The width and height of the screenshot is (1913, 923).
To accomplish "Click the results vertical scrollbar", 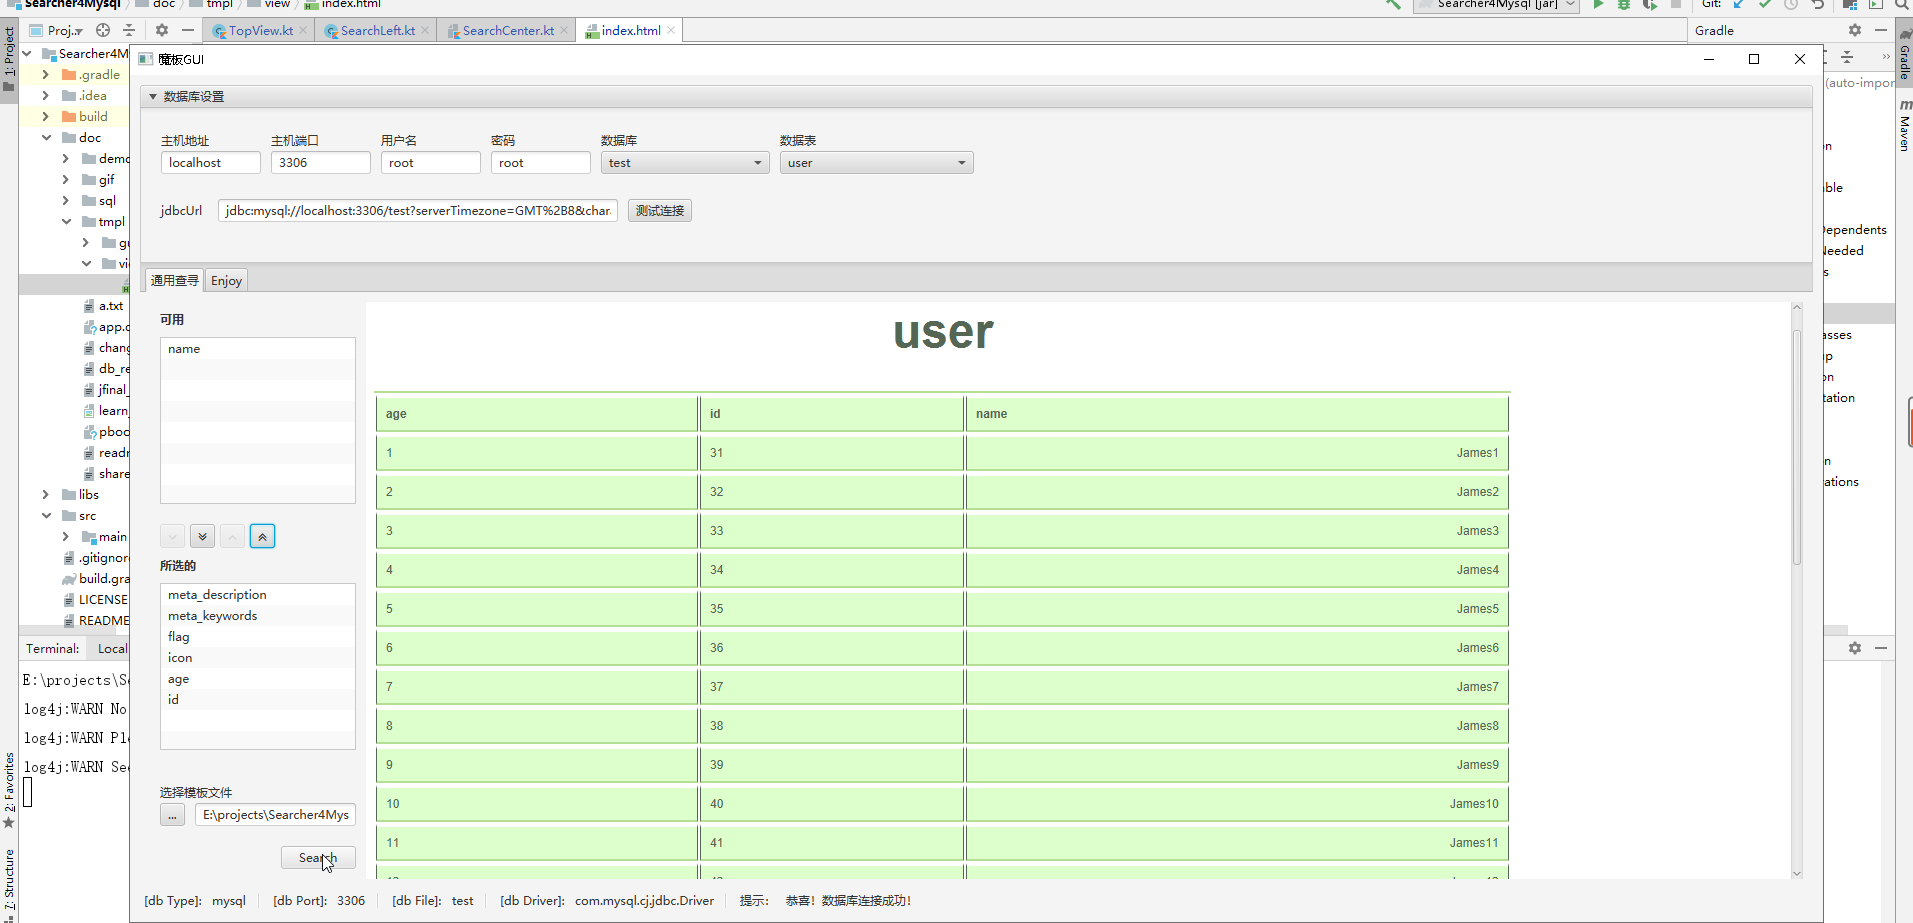I will pos(1797,448).
